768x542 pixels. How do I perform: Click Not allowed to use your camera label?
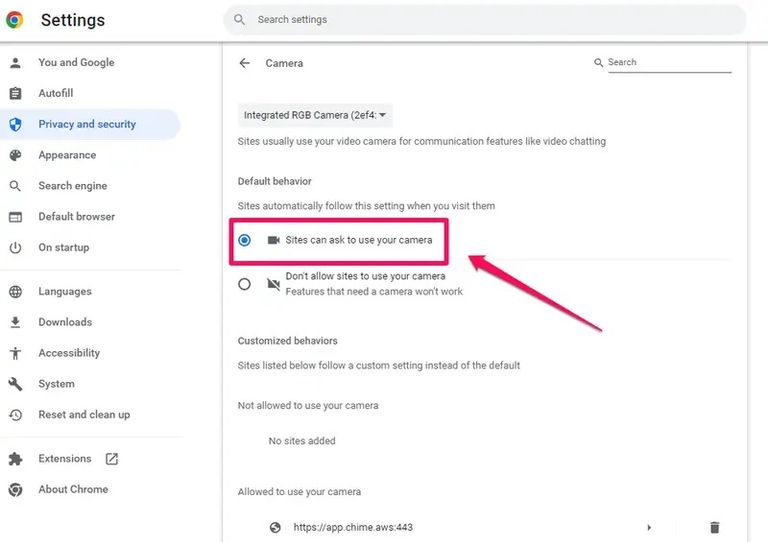pyautogui.click(x=308, y=406)
